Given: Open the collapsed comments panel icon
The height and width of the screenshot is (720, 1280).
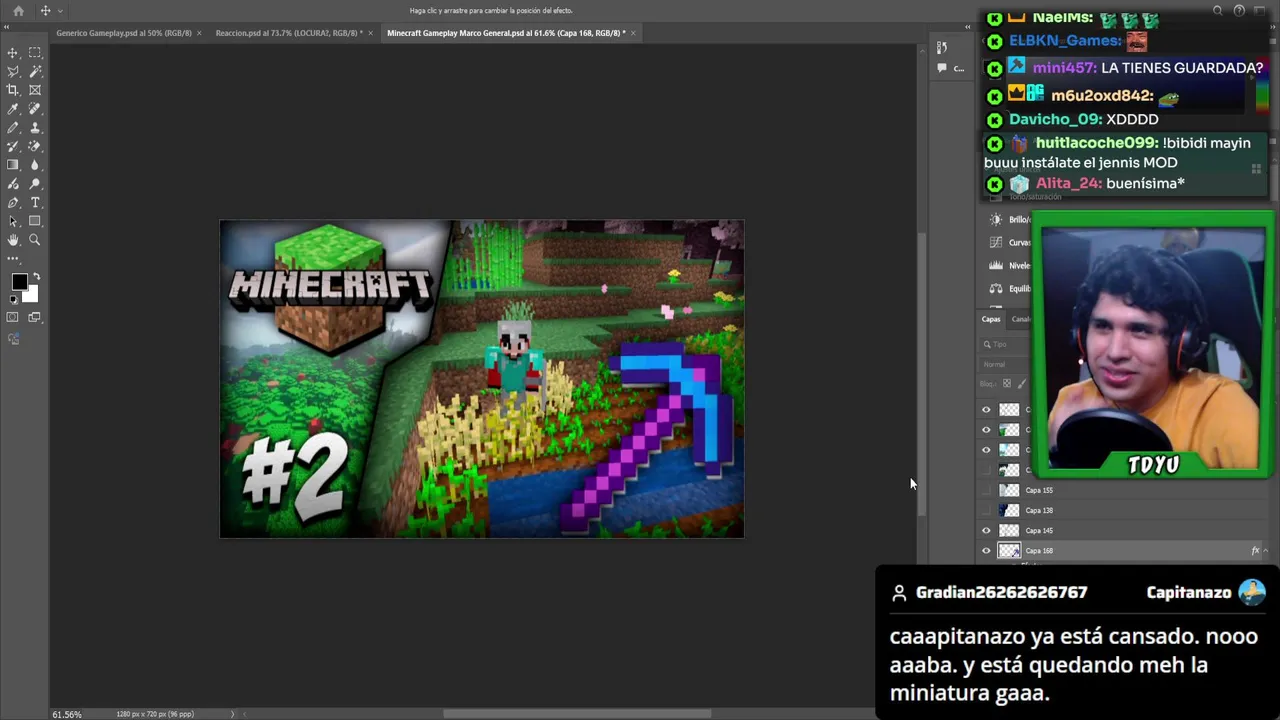Looking at the screenshot, I should pos(942,68).
